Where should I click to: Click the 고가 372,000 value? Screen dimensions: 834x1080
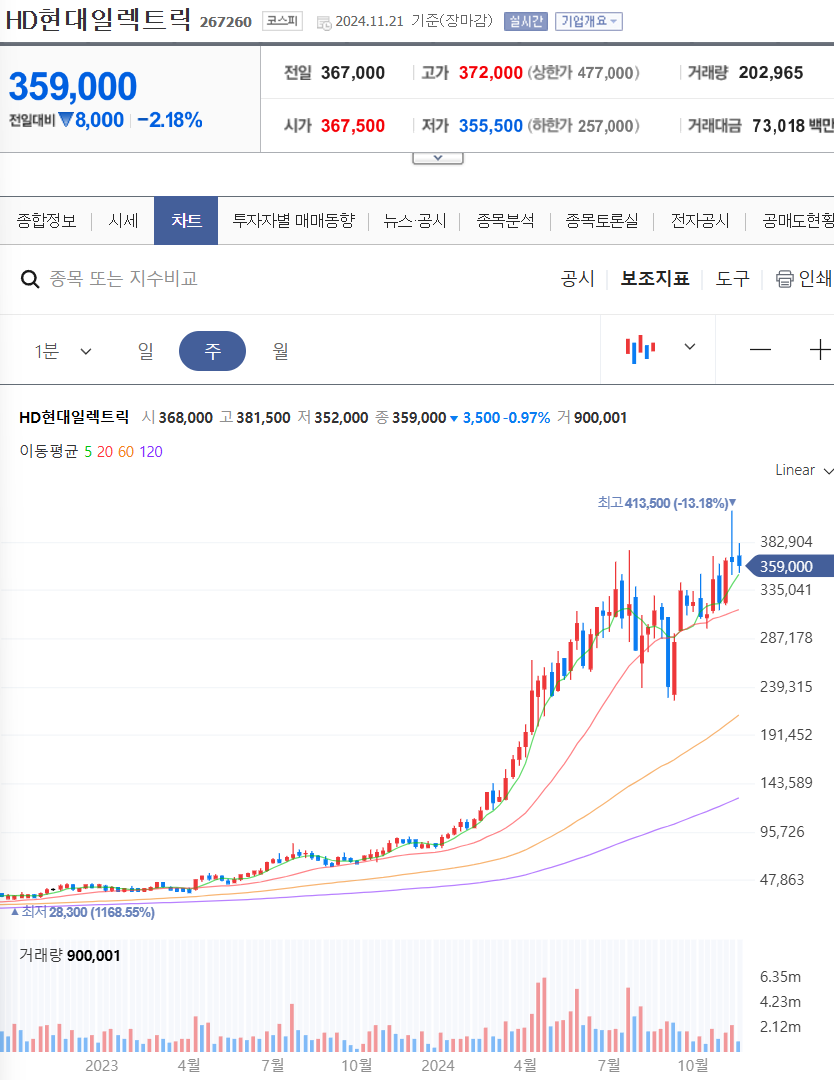pos(490,72)
